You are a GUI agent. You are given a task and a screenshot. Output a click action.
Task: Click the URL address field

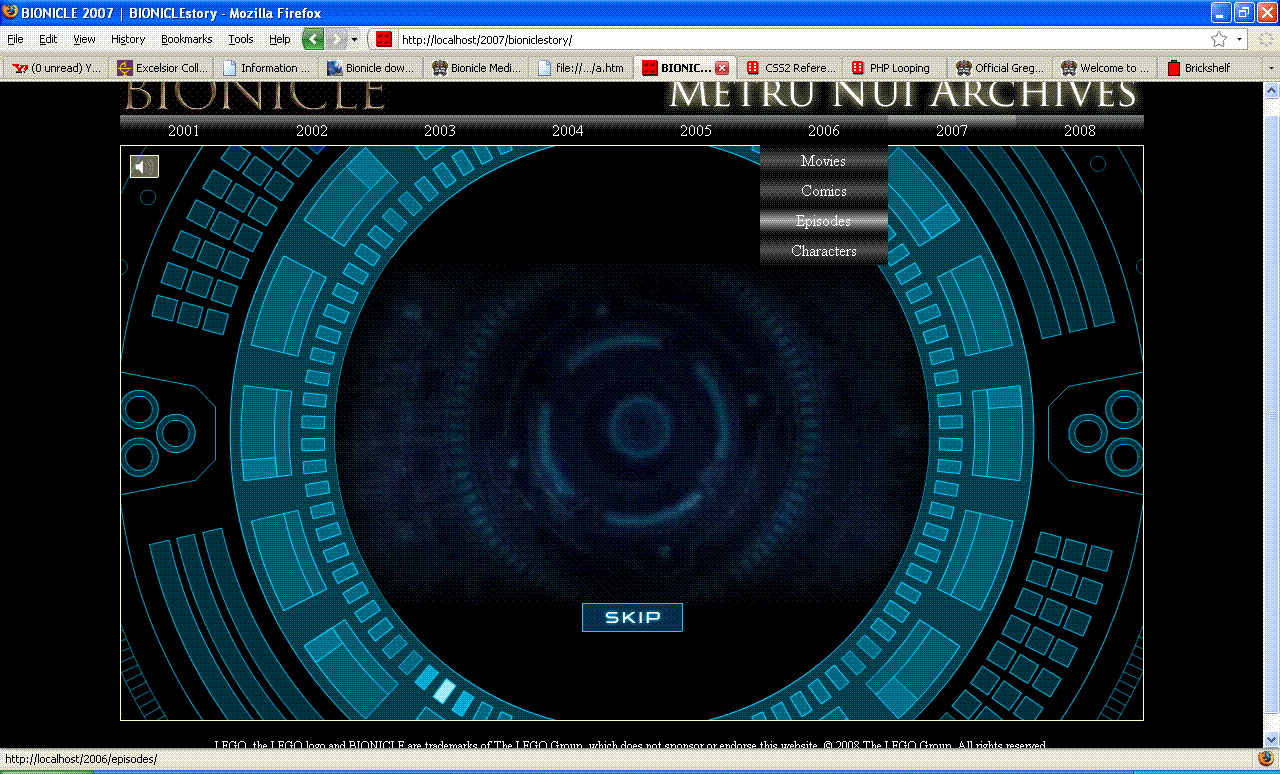[800, 39]
